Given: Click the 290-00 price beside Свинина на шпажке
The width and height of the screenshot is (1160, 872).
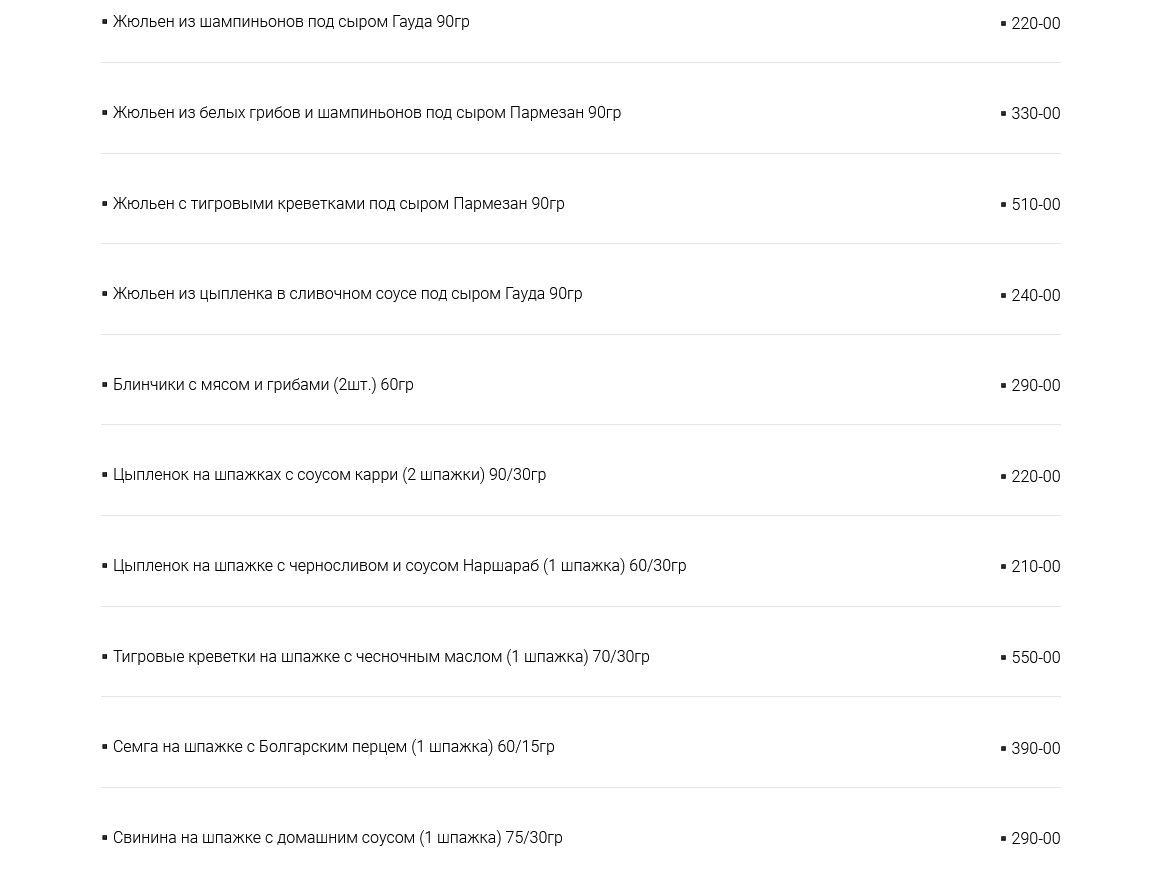Looking at the screenshot, I should coord(1034,839).
